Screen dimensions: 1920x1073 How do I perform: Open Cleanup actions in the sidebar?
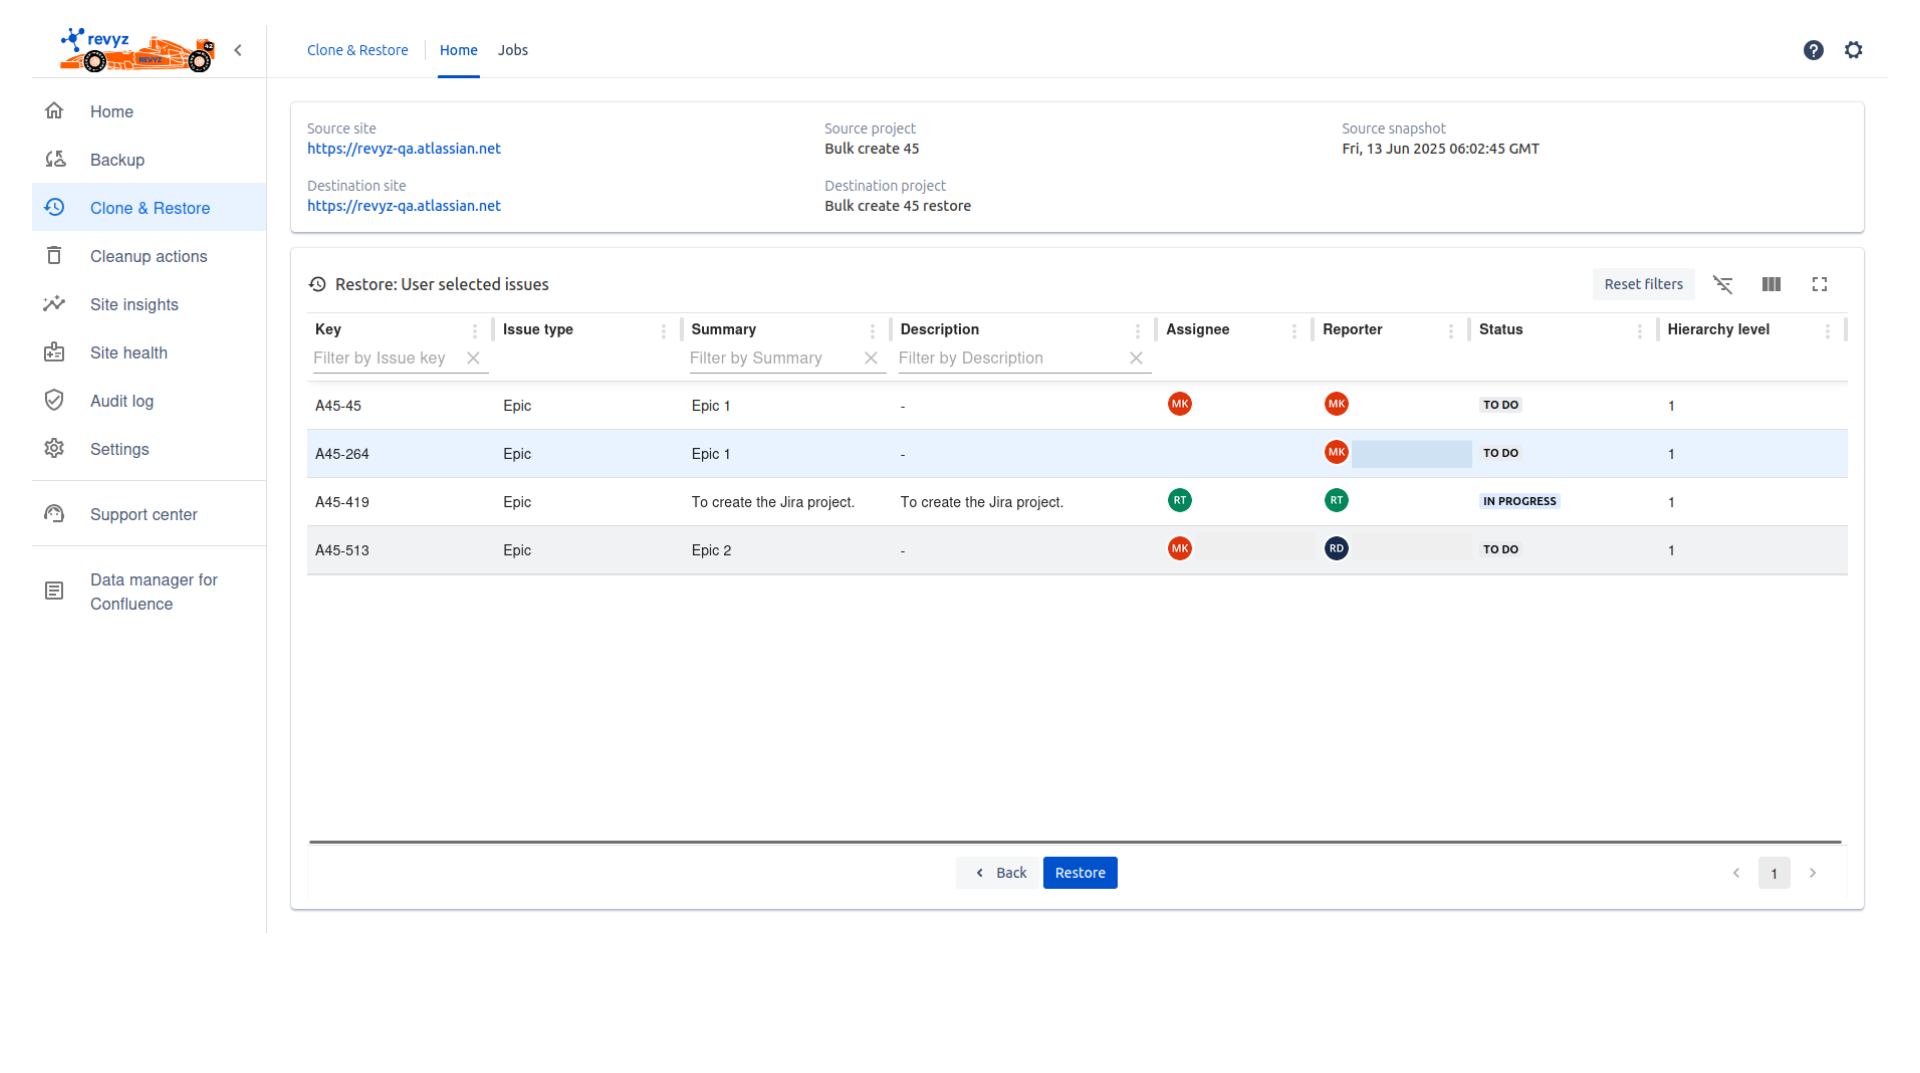[x=148, y=257]
